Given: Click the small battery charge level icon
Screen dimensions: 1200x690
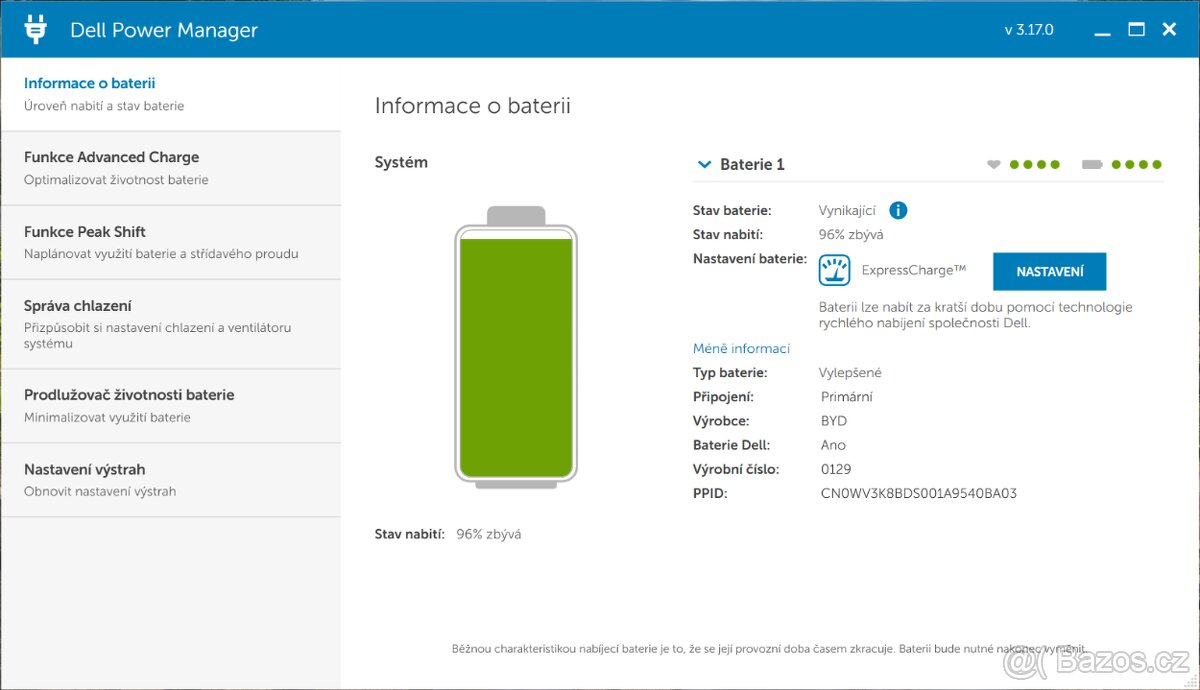Looking at the screenshot, I should pyautogui.click(x=1092, y=165).
